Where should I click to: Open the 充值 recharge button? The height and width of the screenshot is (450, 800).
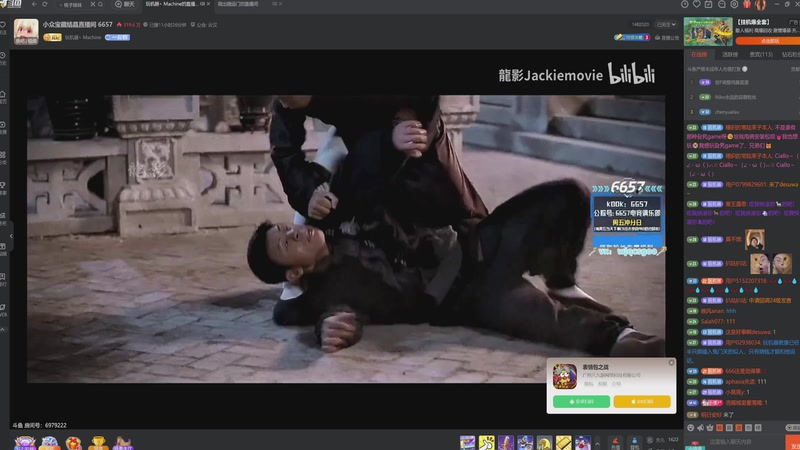tap(615, 443)
